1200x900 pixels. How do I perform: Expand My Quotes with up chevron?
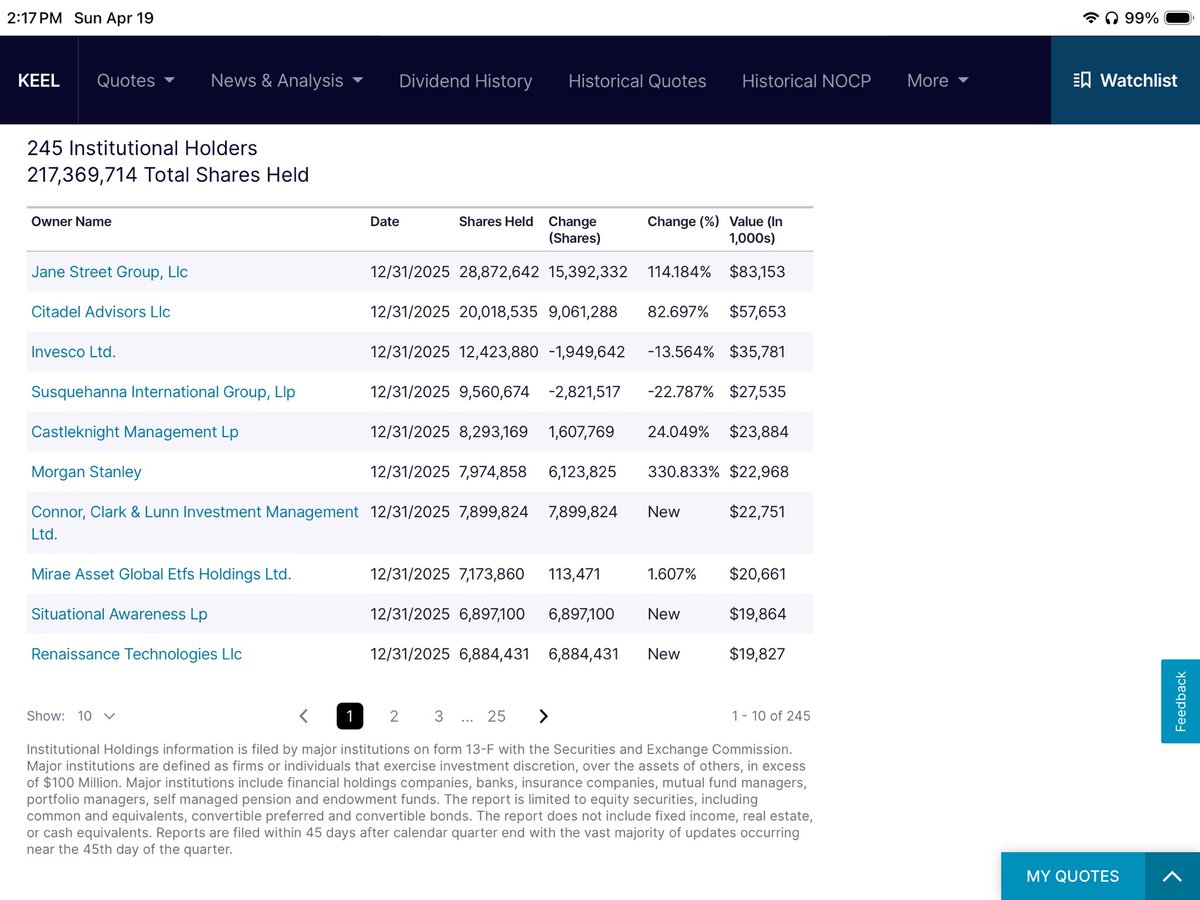pos(1172,876)
